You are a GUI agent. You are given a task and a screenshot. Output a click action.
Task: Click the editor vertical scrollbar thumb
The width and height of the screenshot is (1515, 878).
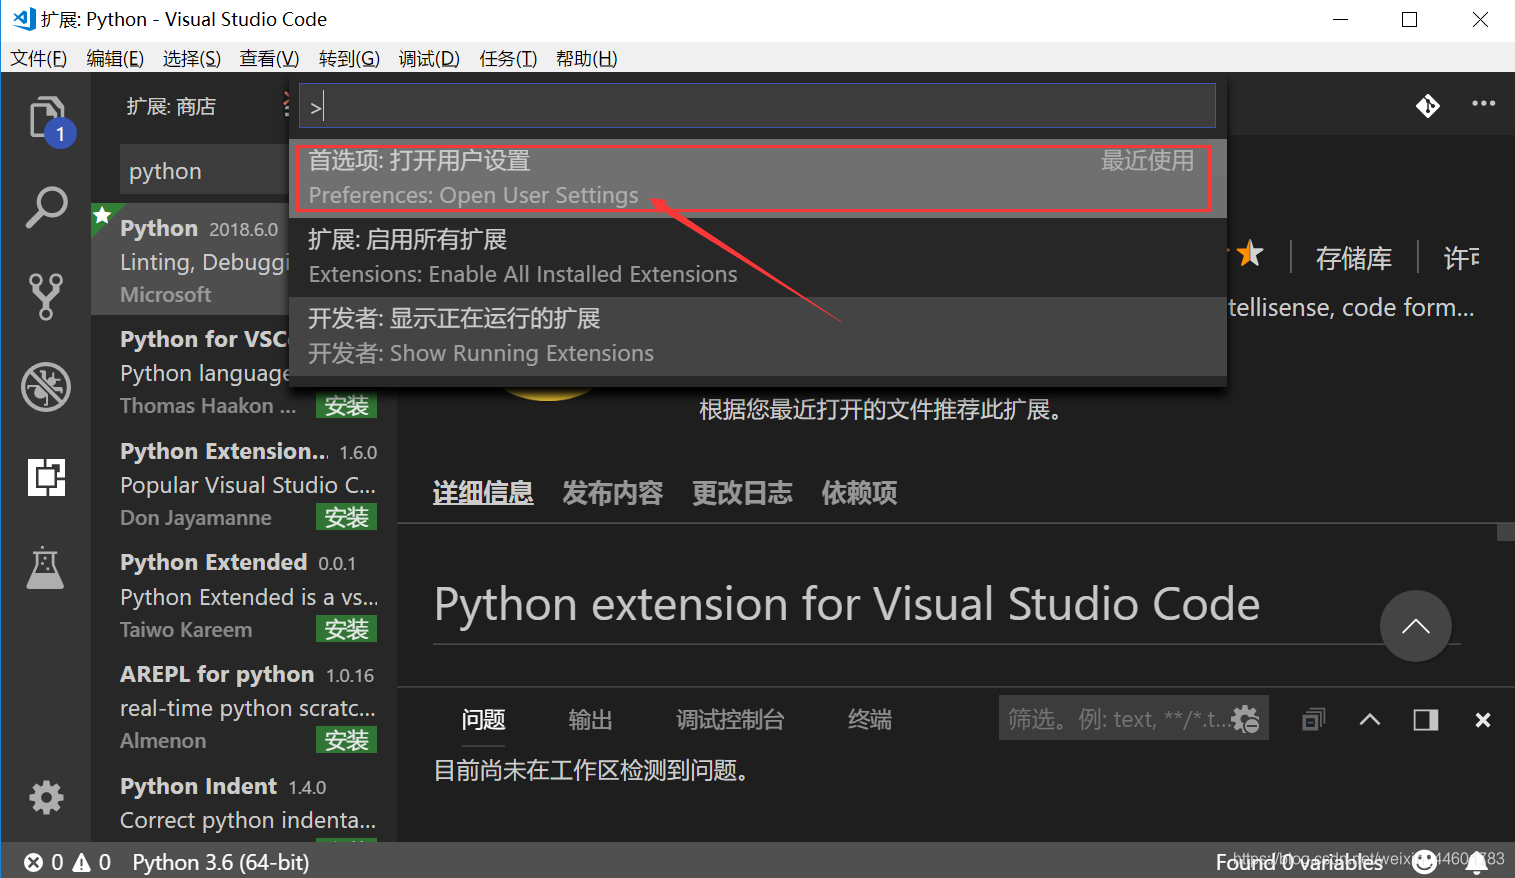click(1506, 532)
